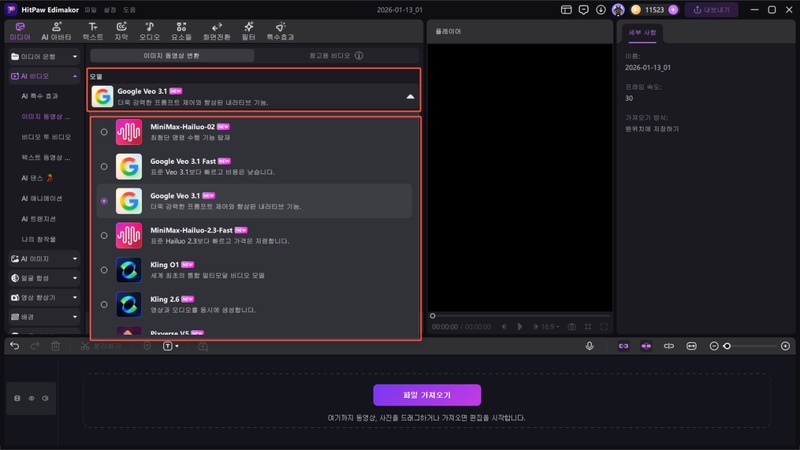Screen dimensions: 800x450
Task: Open the 자막 subtitles tool
Action: pos(121,31)
